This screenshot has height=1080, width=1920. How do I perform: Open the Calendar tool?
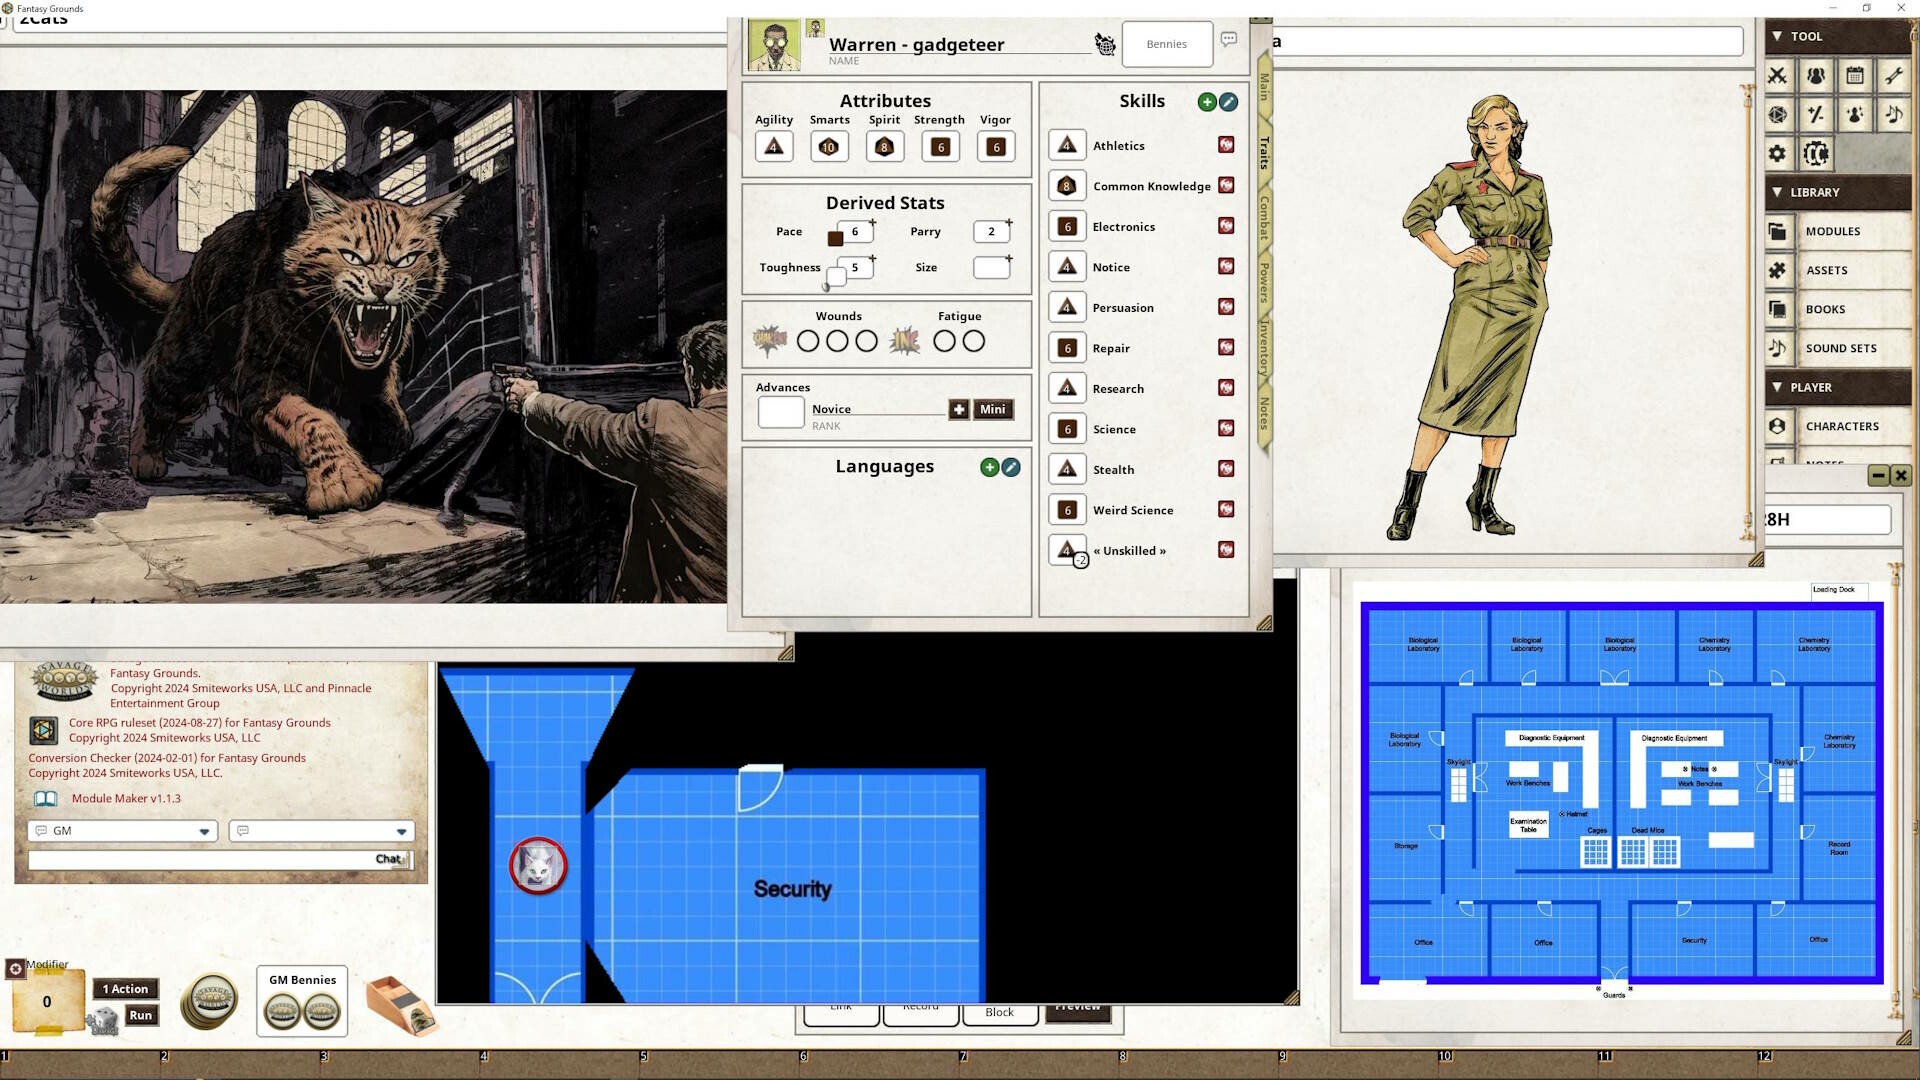[x=1854, y=76]
